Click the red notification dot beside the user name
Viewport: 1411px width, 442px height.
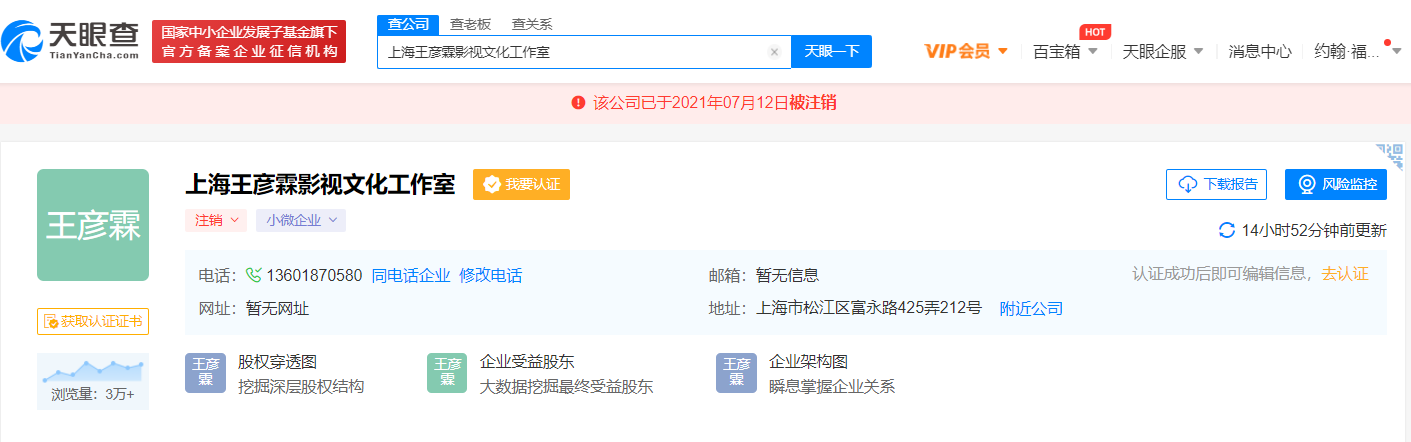pos(1387,43)
